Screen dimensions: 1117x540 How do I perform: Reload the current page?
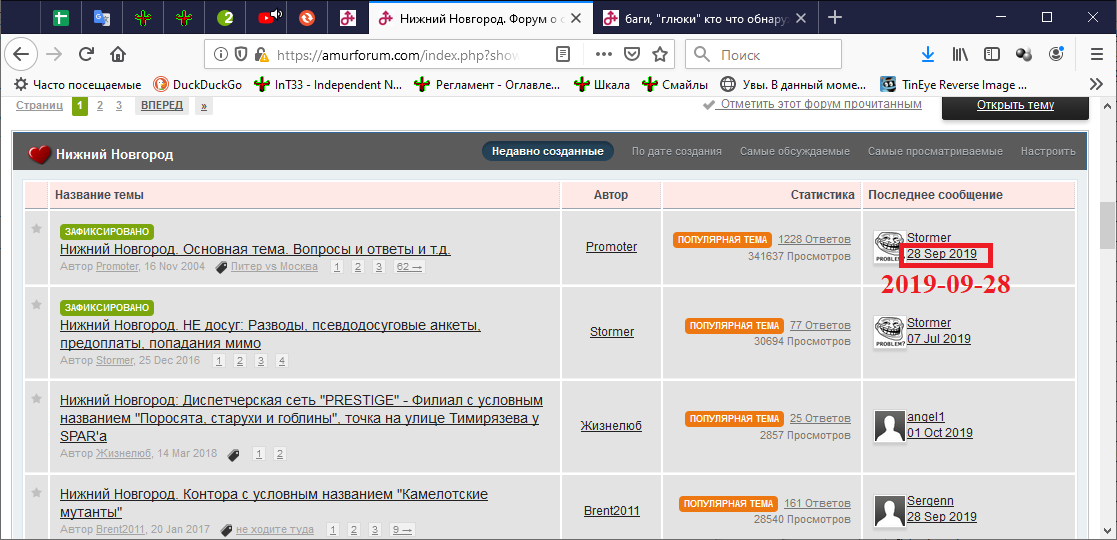point(86,54)
